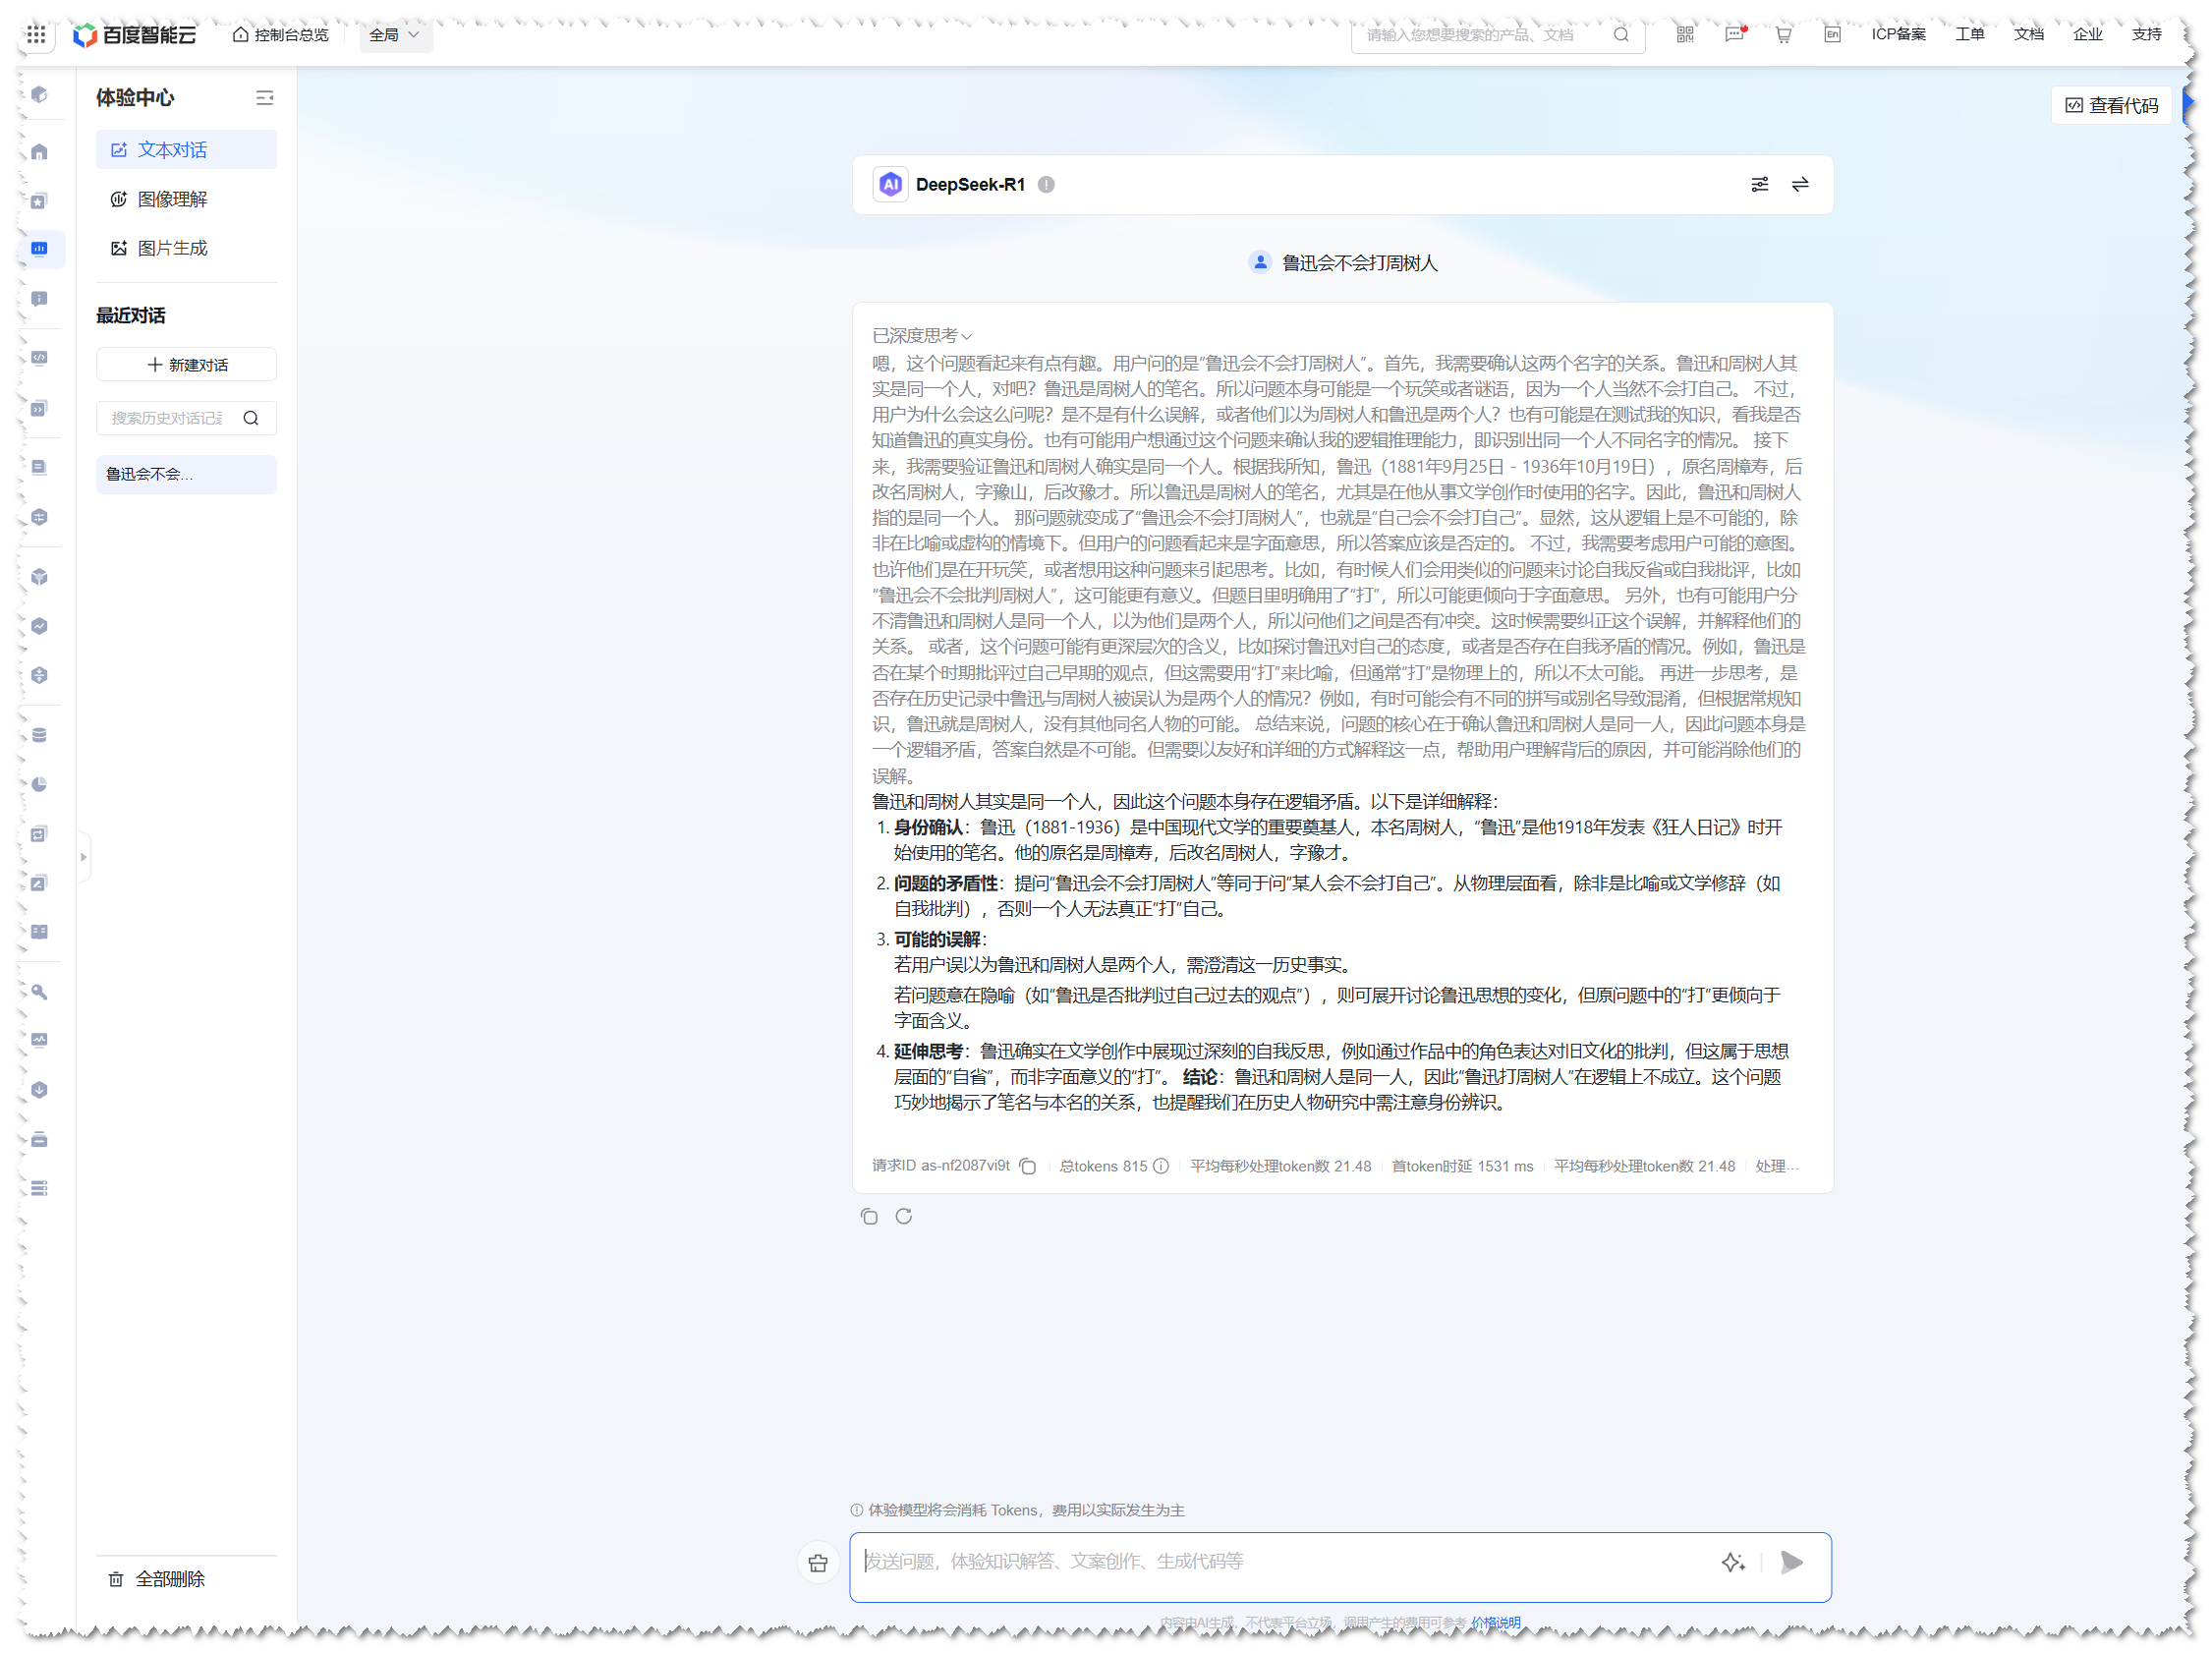The height and width of the screenshot is (1653, 2212).
Task: Select 图像理解 in the sidebar
Action: pos(186,199)
